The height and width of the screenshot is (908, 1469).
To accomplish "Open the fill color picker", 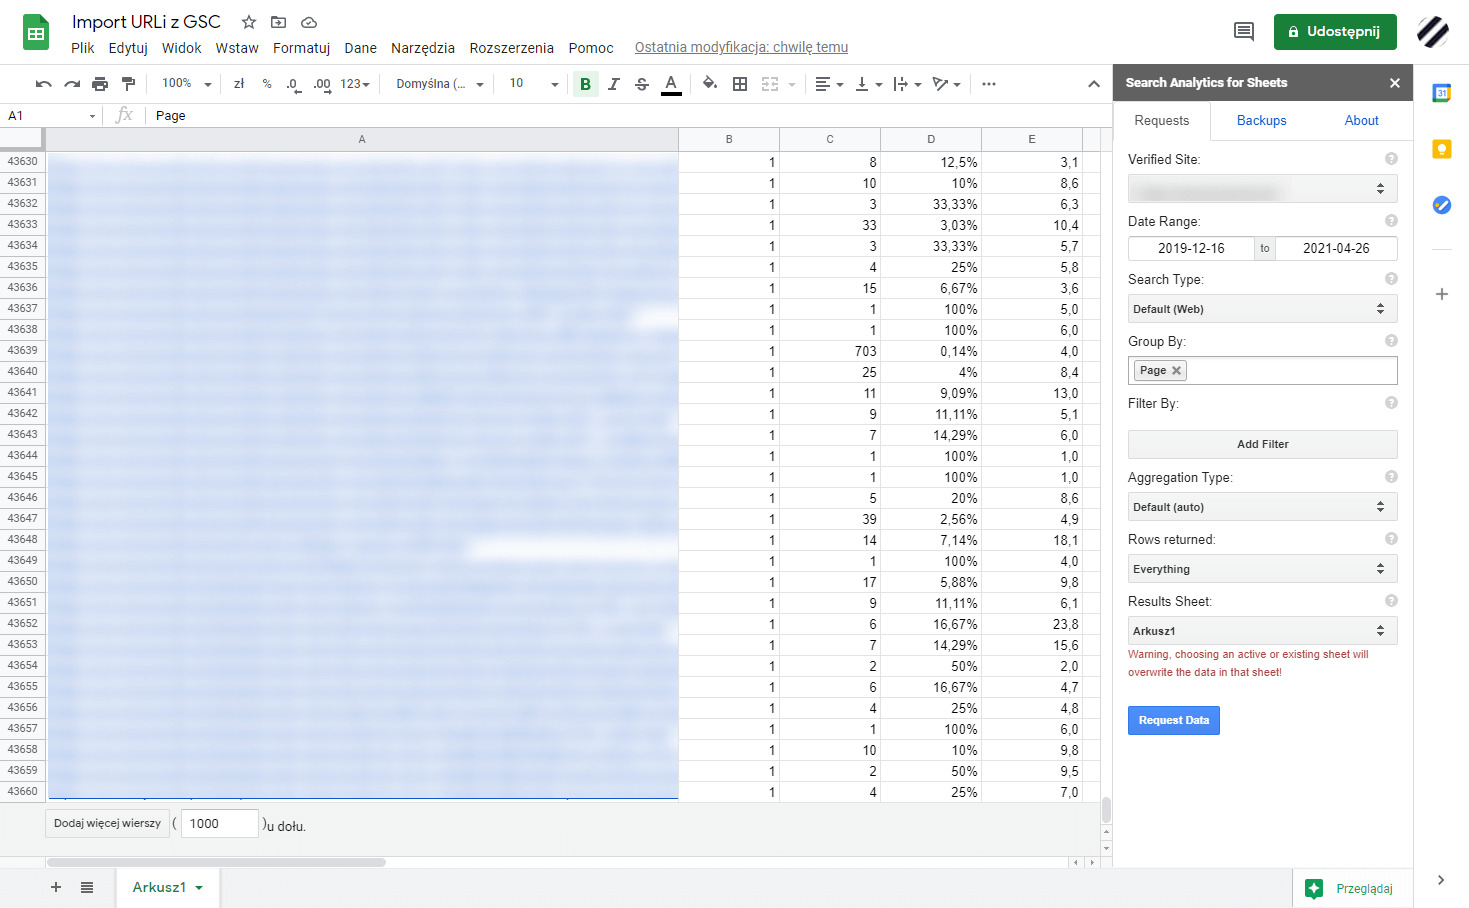I will click(709, 84).
